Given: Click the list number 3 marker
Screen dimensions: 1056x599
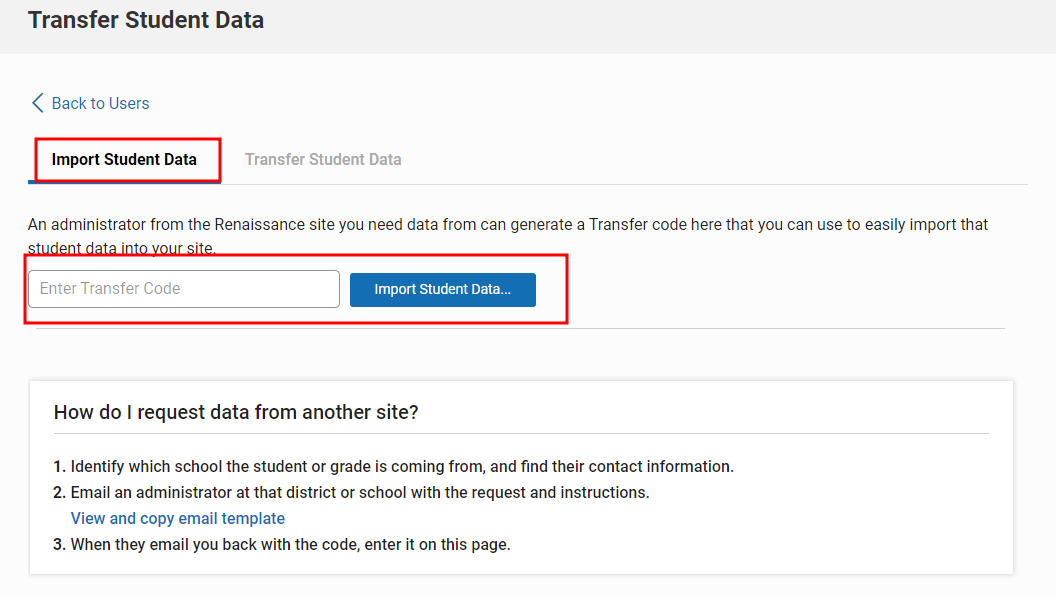Looking at the screenshot, I should 59,544.
